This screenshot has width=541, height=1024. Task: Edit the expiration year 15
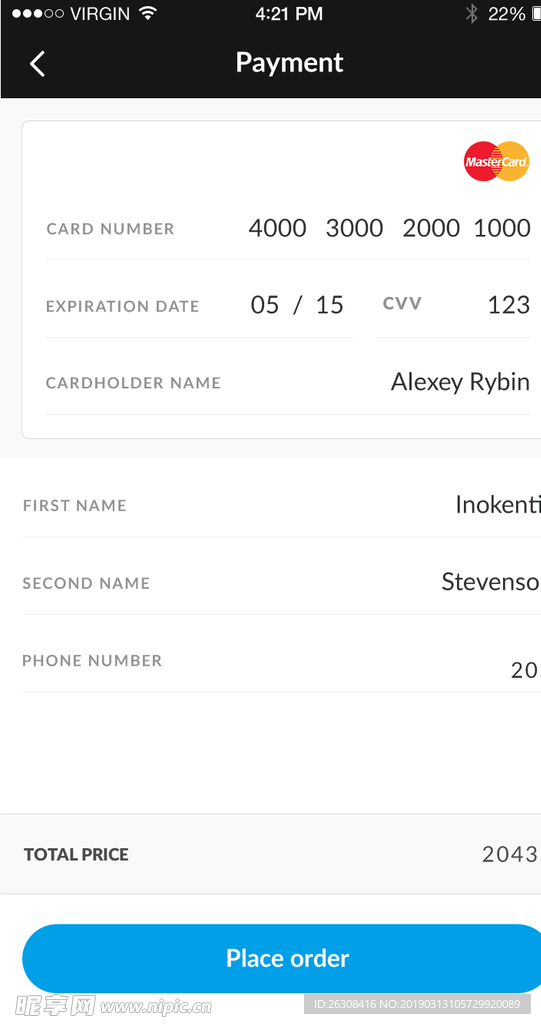329,305
